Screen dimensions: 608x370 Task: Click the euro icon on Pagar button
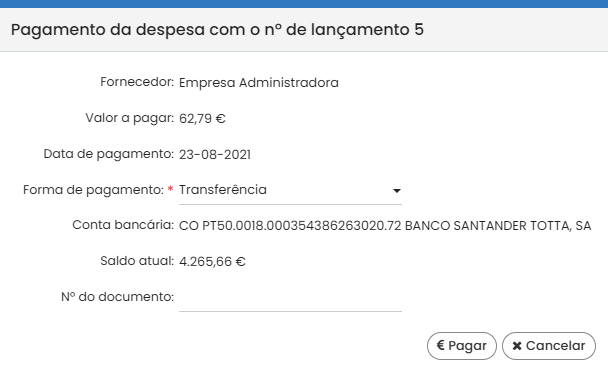point(440,345)
